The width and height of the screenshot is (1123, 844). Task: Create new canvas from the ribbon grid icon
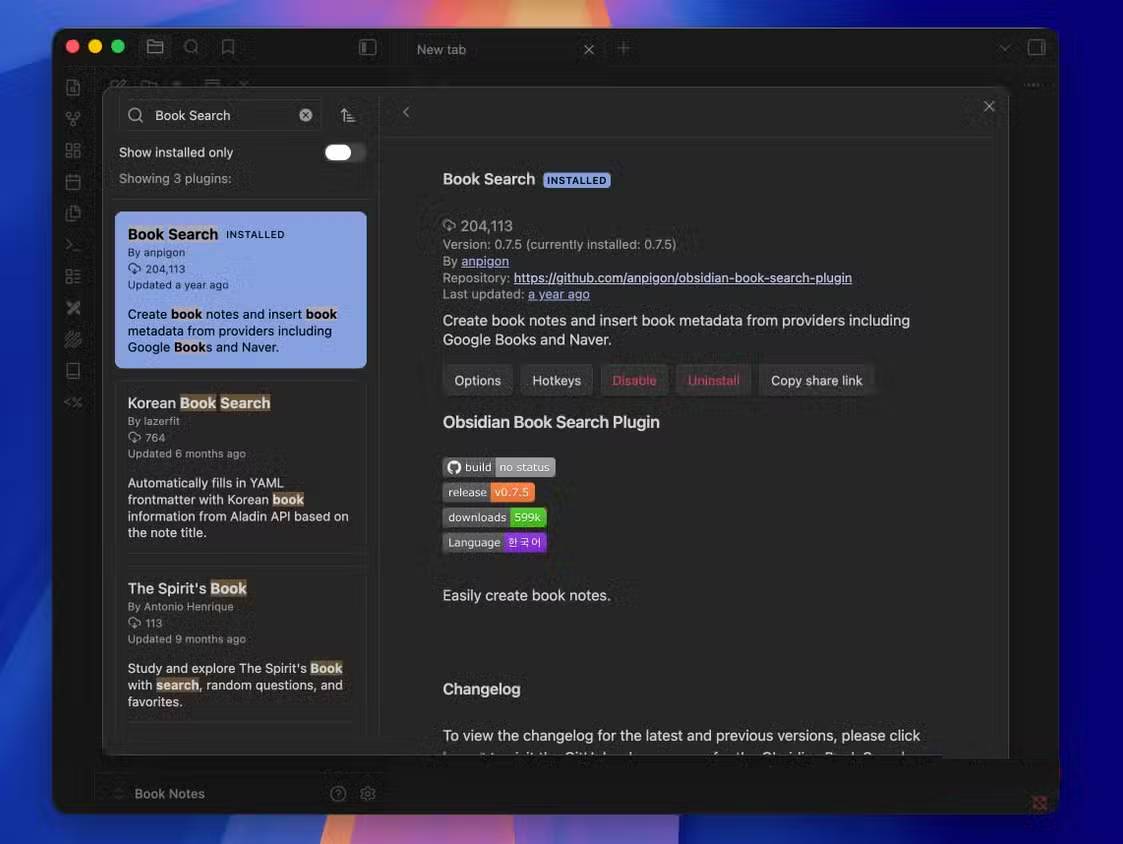73,150
